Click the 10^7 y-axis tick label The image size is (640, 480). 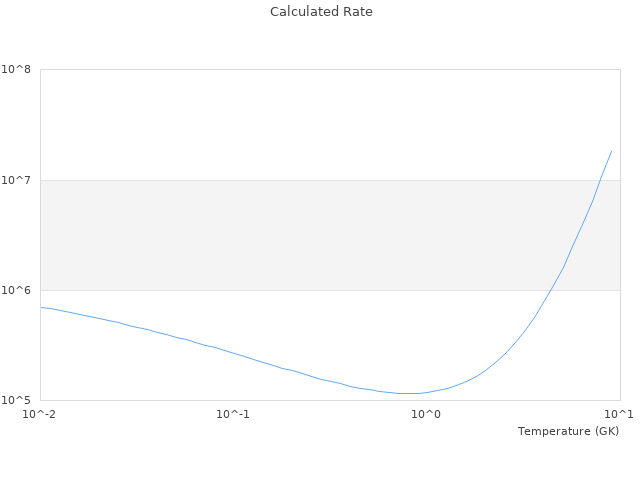[x=17, y=180]
